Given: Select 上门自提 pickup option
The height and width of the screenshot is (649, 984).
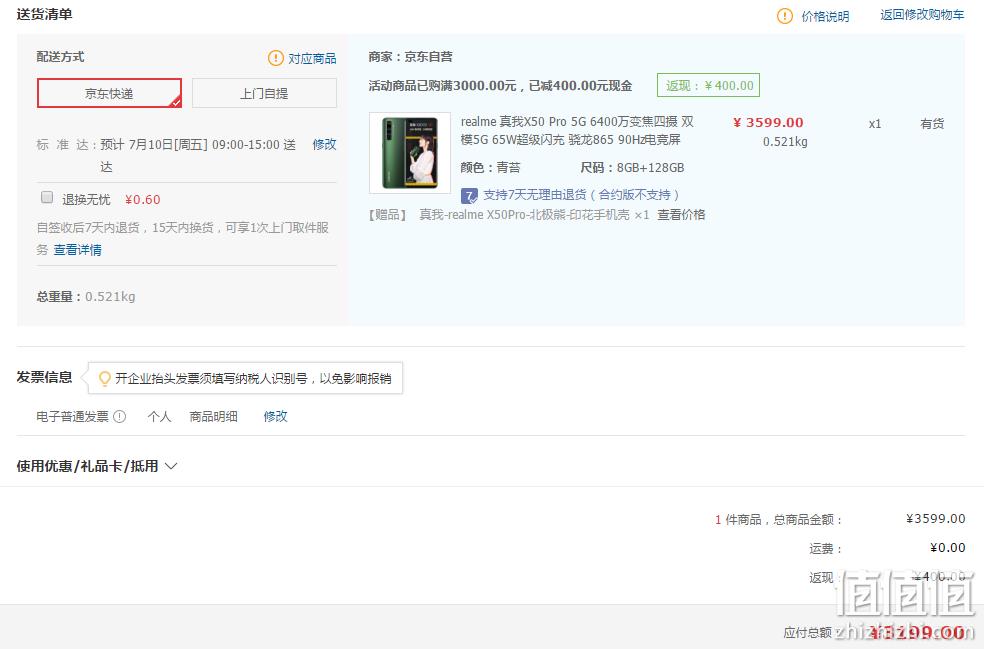Looking at the screenshot, I should [x=264, y=93].
